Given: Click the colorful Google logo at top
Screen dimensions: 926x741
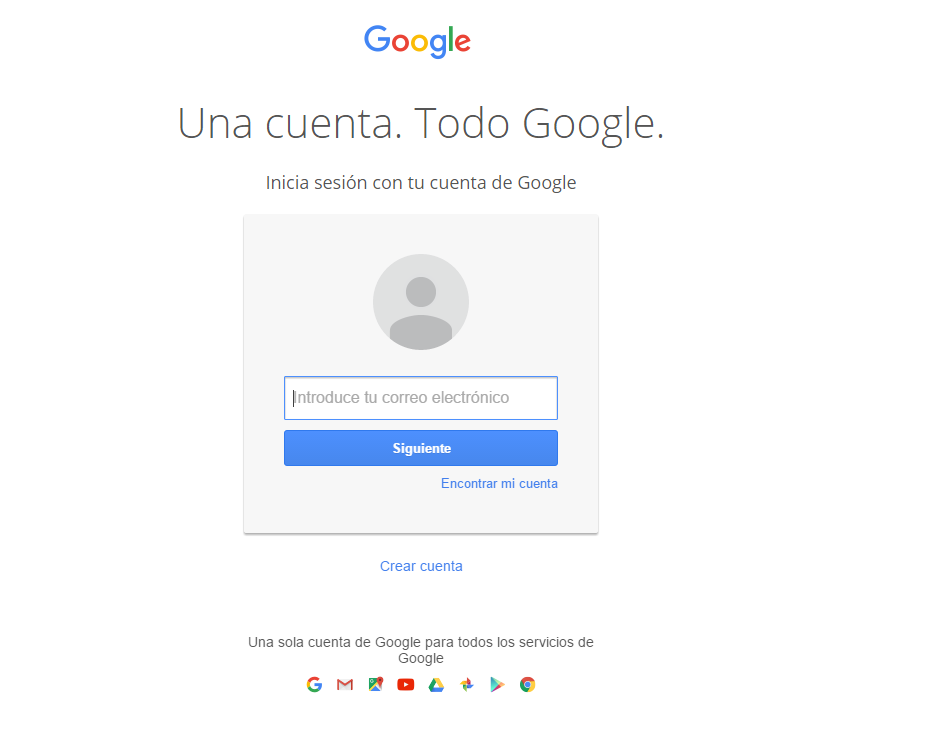Looking at the screenshot, I should pos(417,41).
